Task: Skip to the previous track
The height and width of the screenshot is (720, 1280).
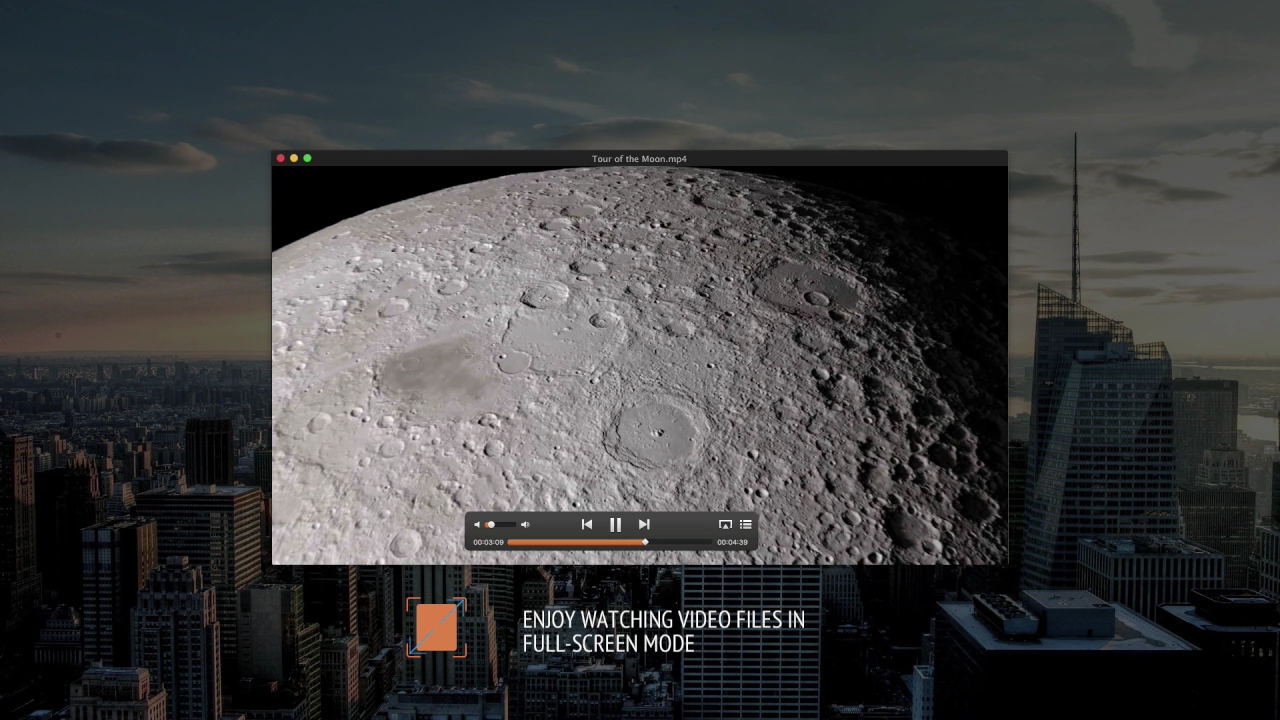Action: click(x=587, y=524)
